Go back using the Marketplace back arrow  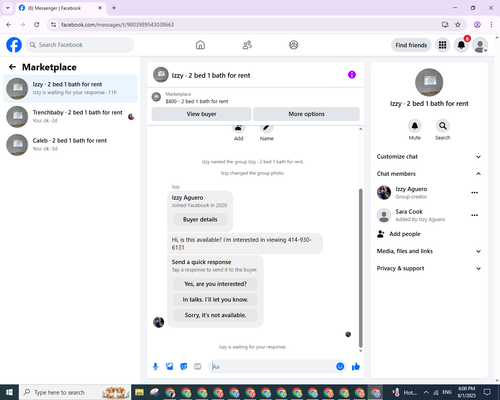point(12,67)
